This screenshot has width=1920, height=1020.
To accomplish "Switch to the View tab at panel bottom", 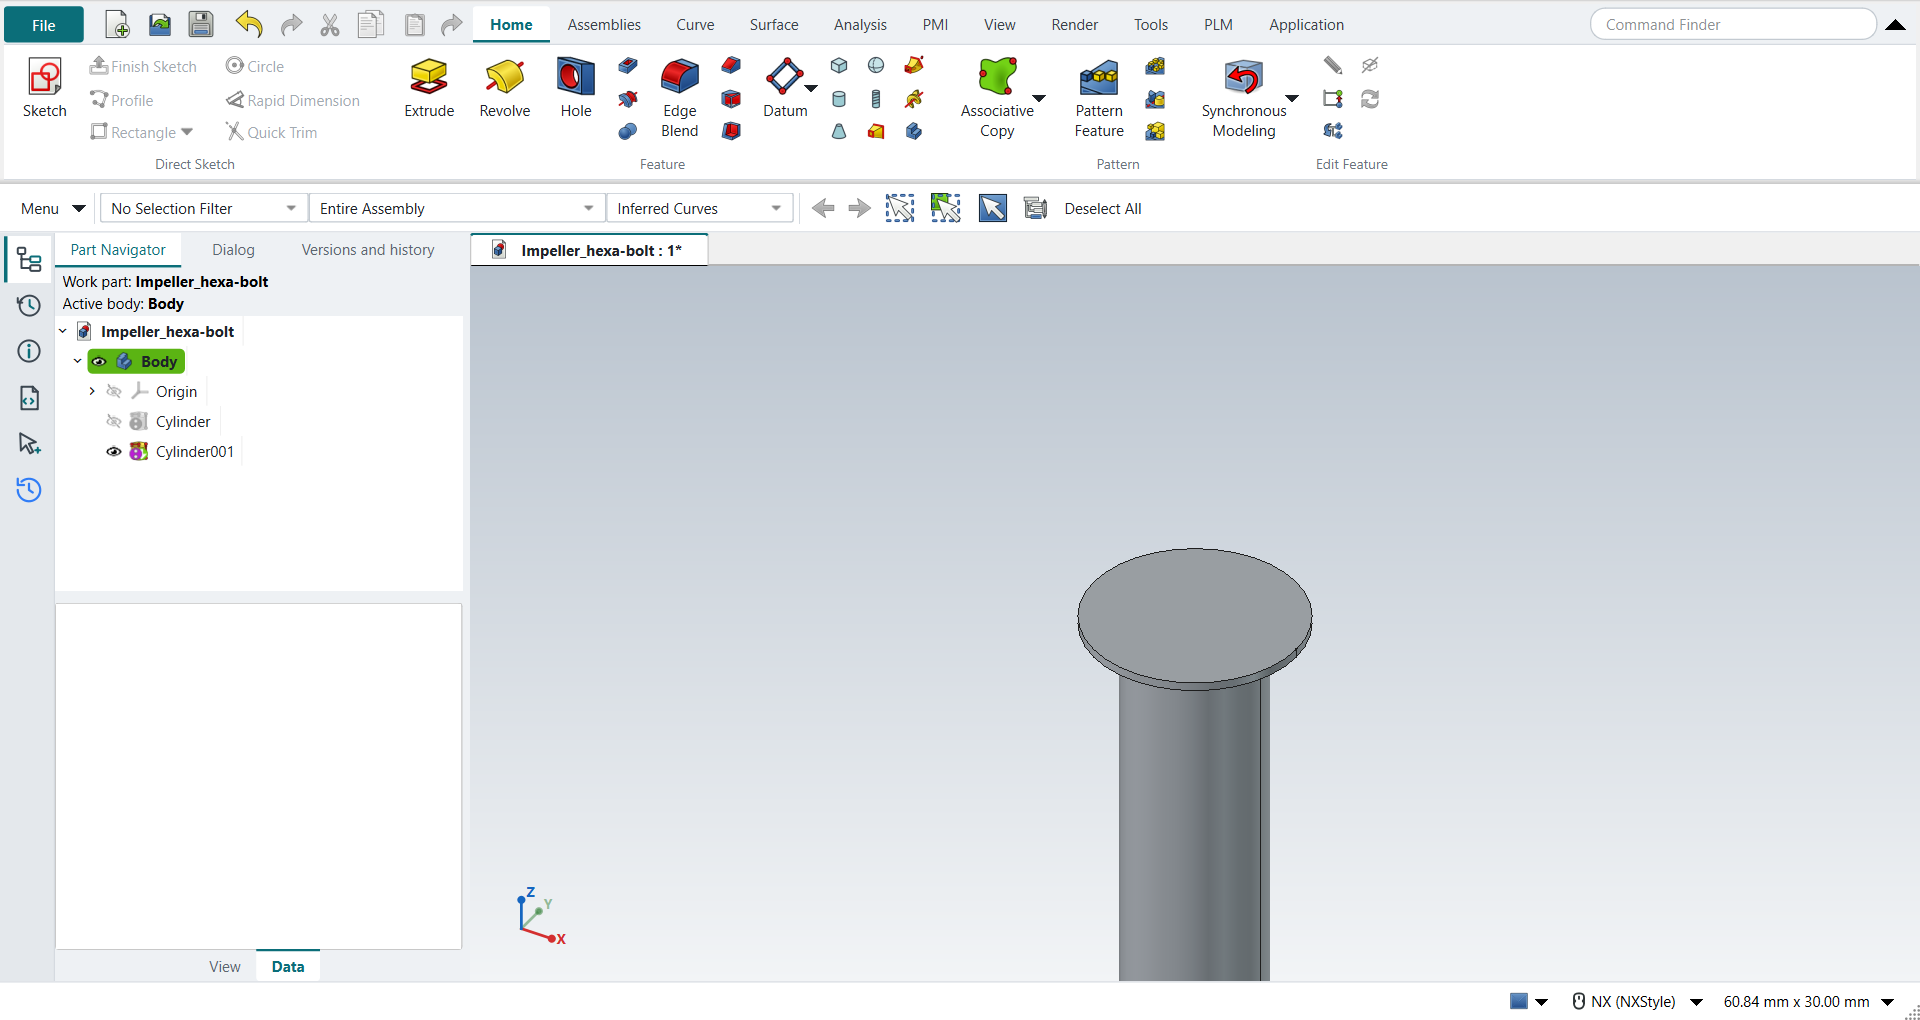I will 225,966.
